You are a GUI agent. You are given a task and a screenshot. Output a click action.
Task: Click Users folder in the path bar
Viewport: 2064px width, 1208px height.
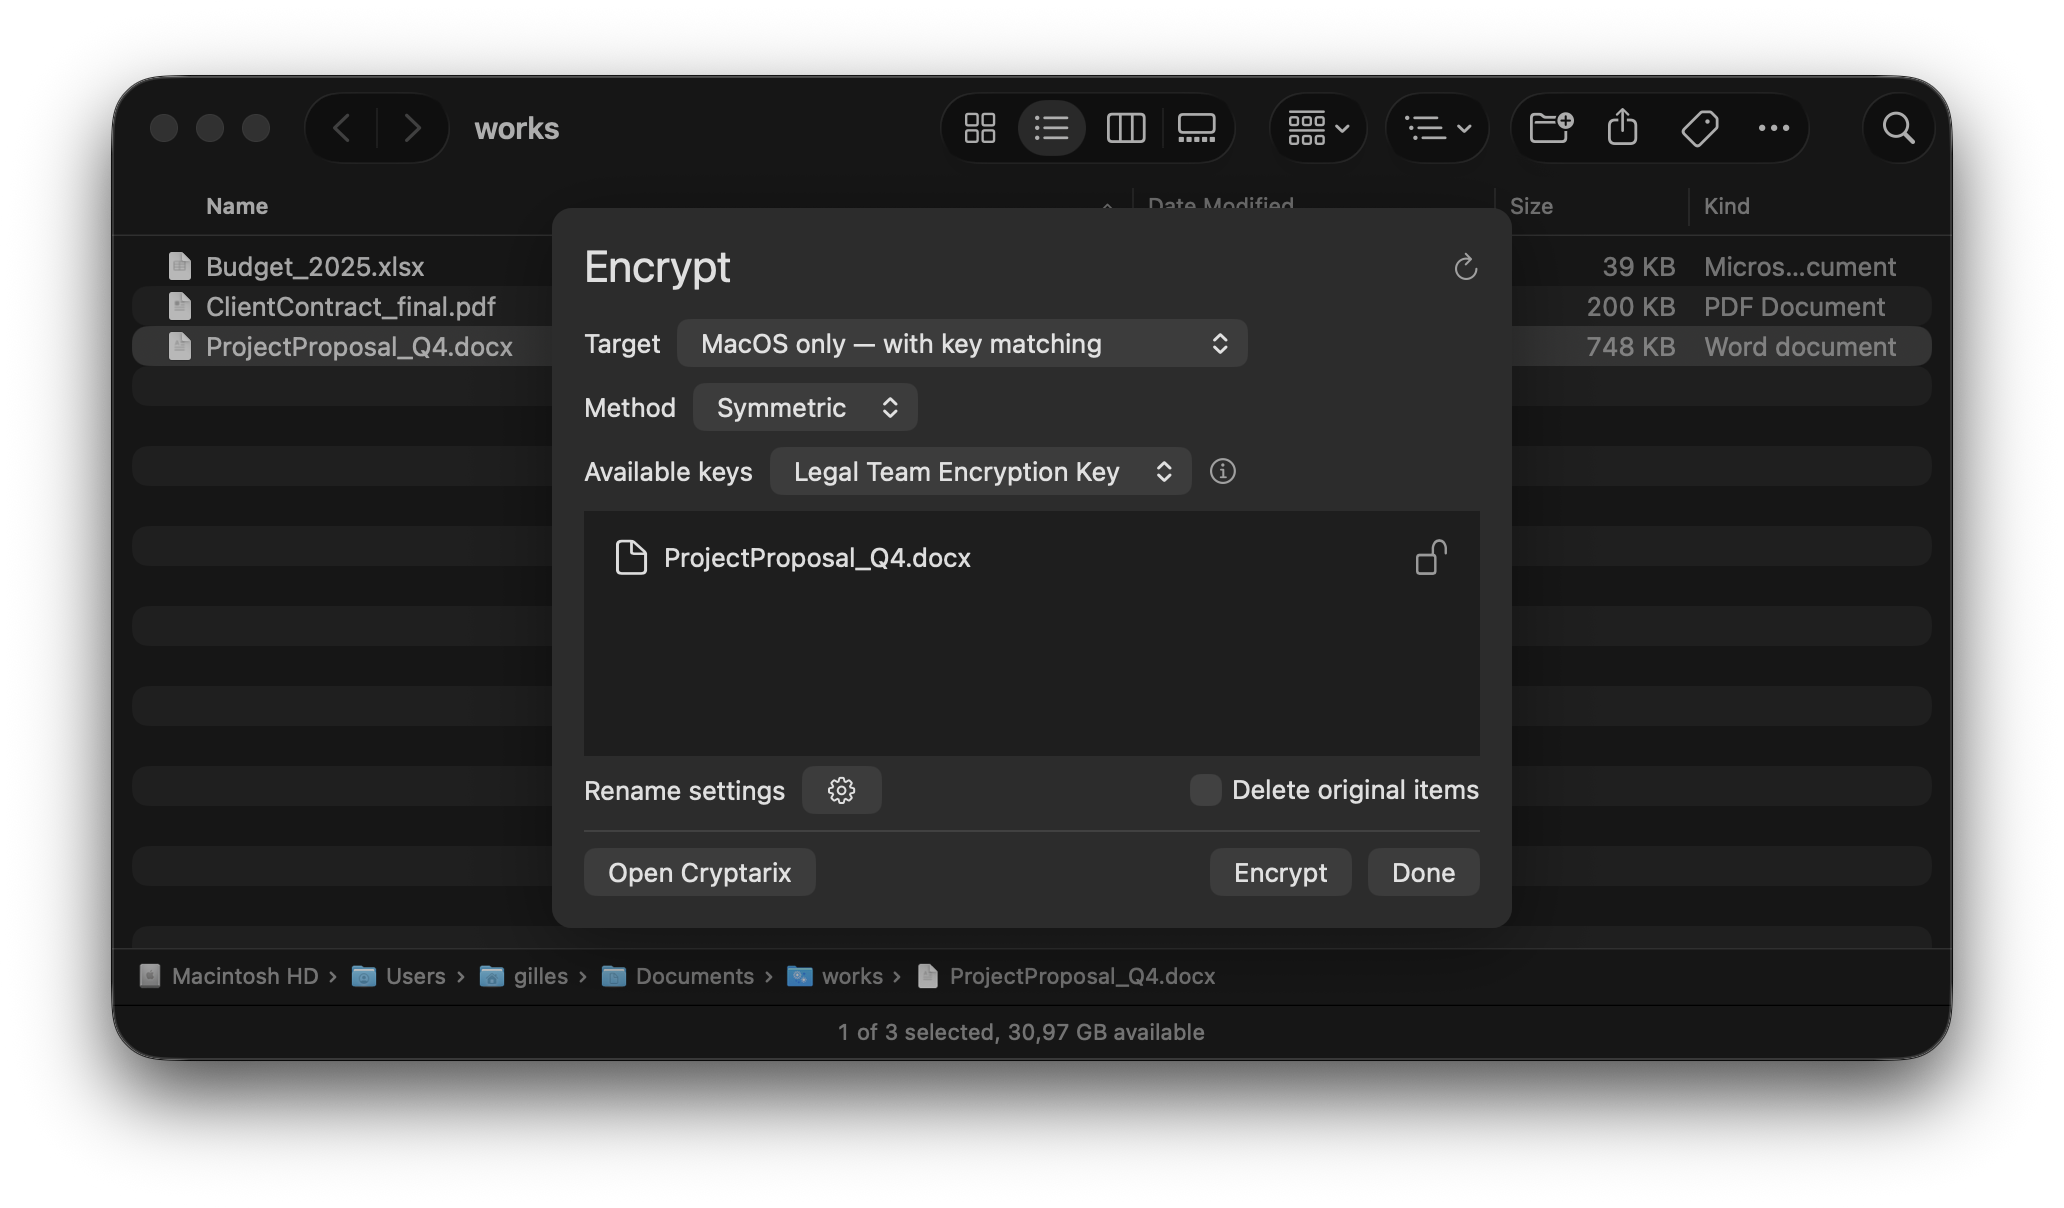point(399,976)
